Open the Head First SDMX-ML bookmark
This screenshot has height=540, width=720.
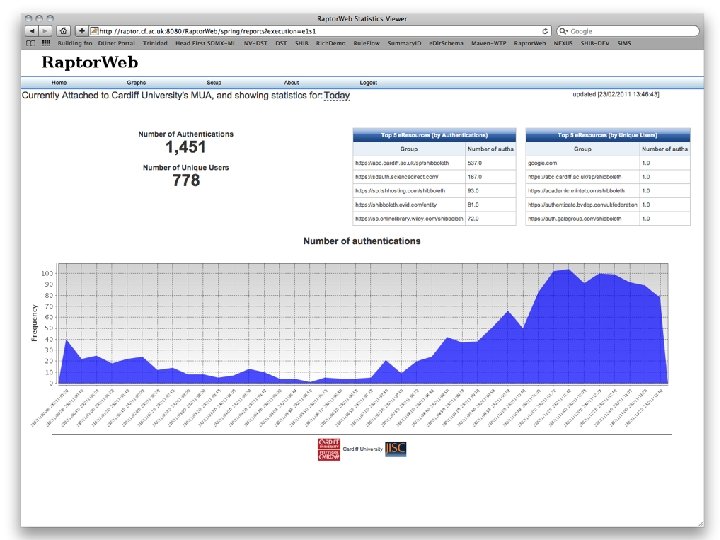tap(205, 43)
